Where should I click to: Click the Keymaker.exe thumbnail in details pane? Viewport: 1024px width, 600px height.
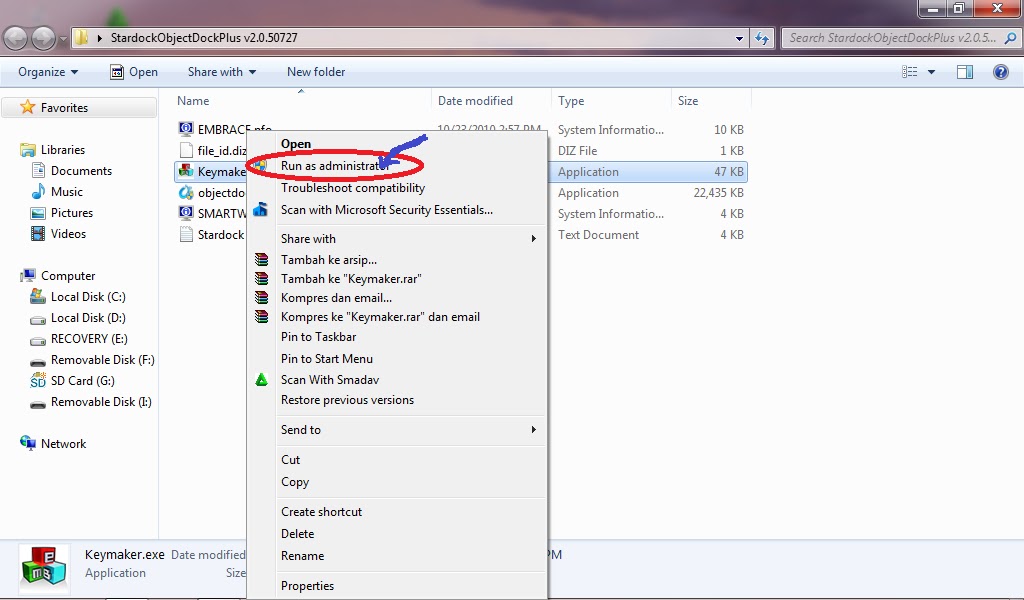pyautogui.click(x=44, y=566)
